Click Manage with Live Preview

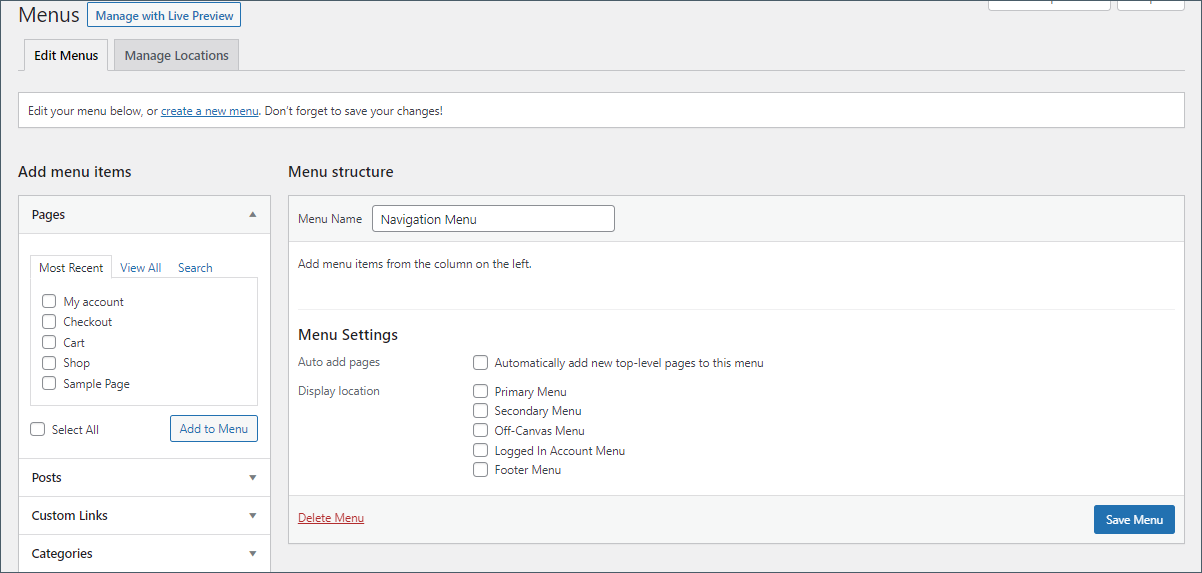(165, 16)
